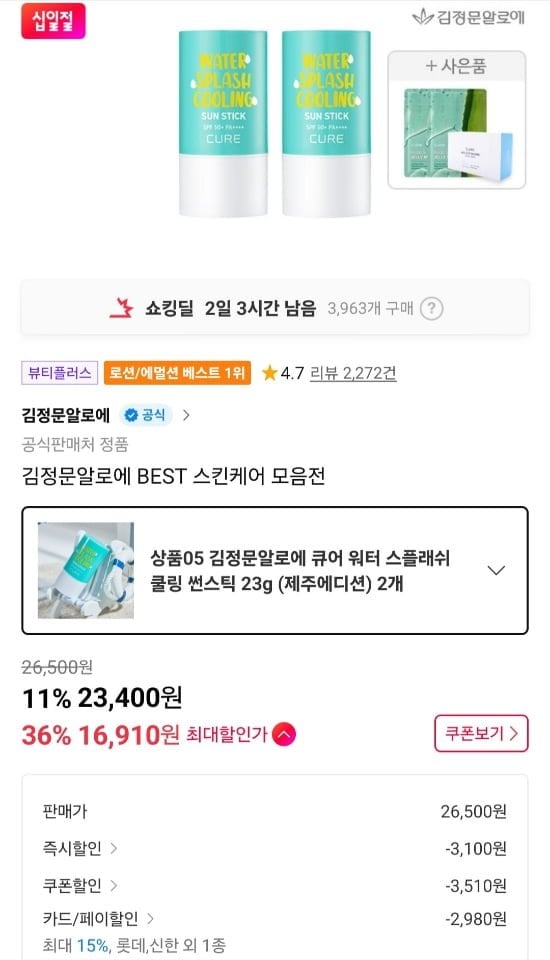Tap the yellow star rating icon
Viewport: 550px width, 960px height.
tap(269, 373)
